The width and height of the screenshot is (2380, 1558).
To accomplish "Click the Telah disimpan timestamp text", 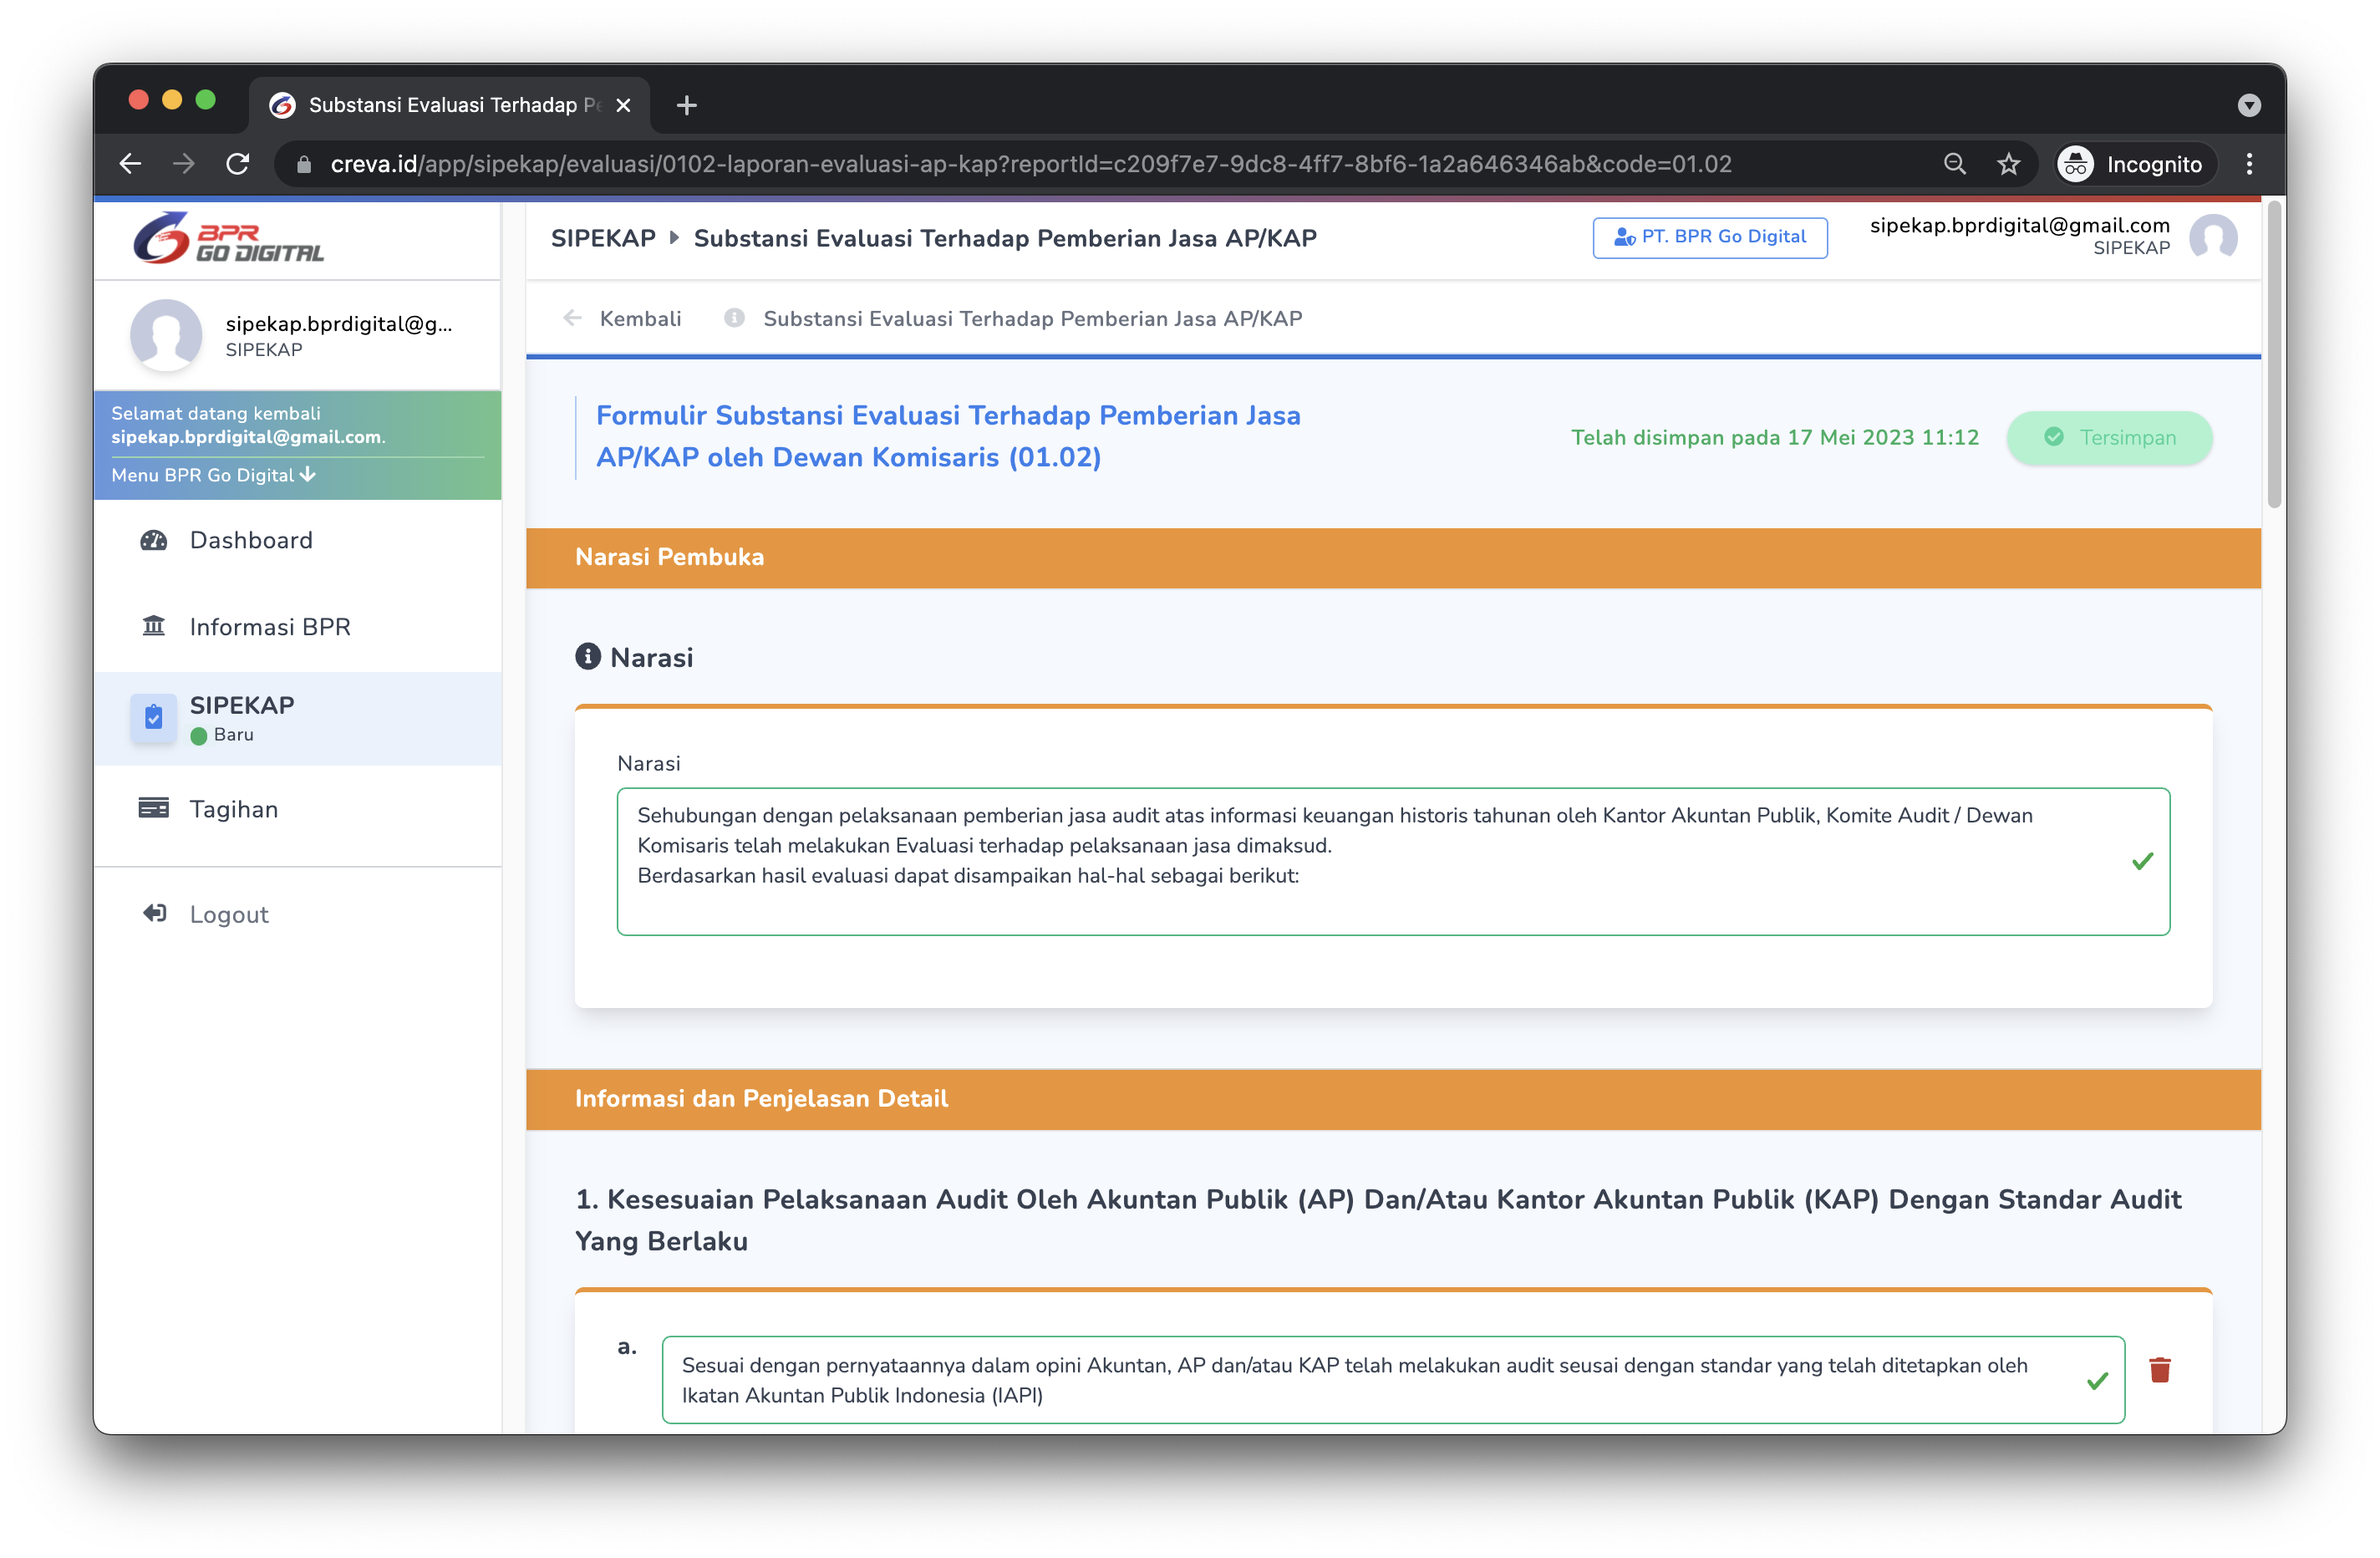I will click(1775, 437).
